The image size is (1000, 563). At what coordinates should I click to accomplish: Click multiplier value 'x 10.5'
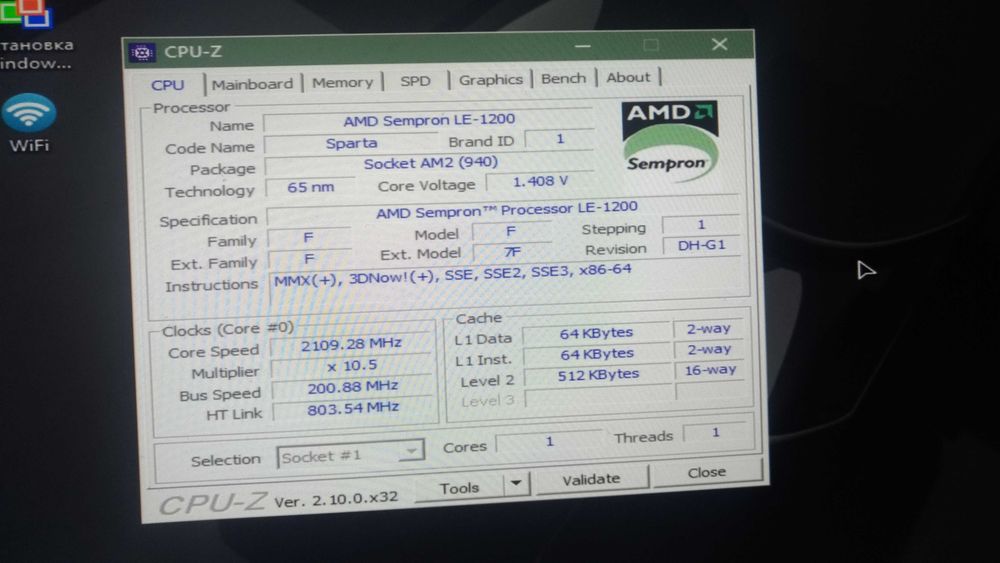352,366
